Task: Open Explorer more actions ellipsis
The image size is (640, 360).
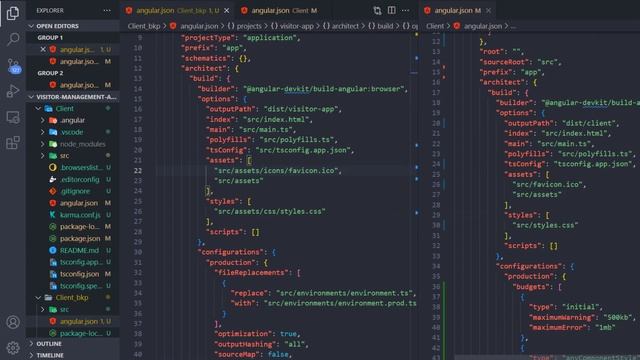Action: (107, 11)
